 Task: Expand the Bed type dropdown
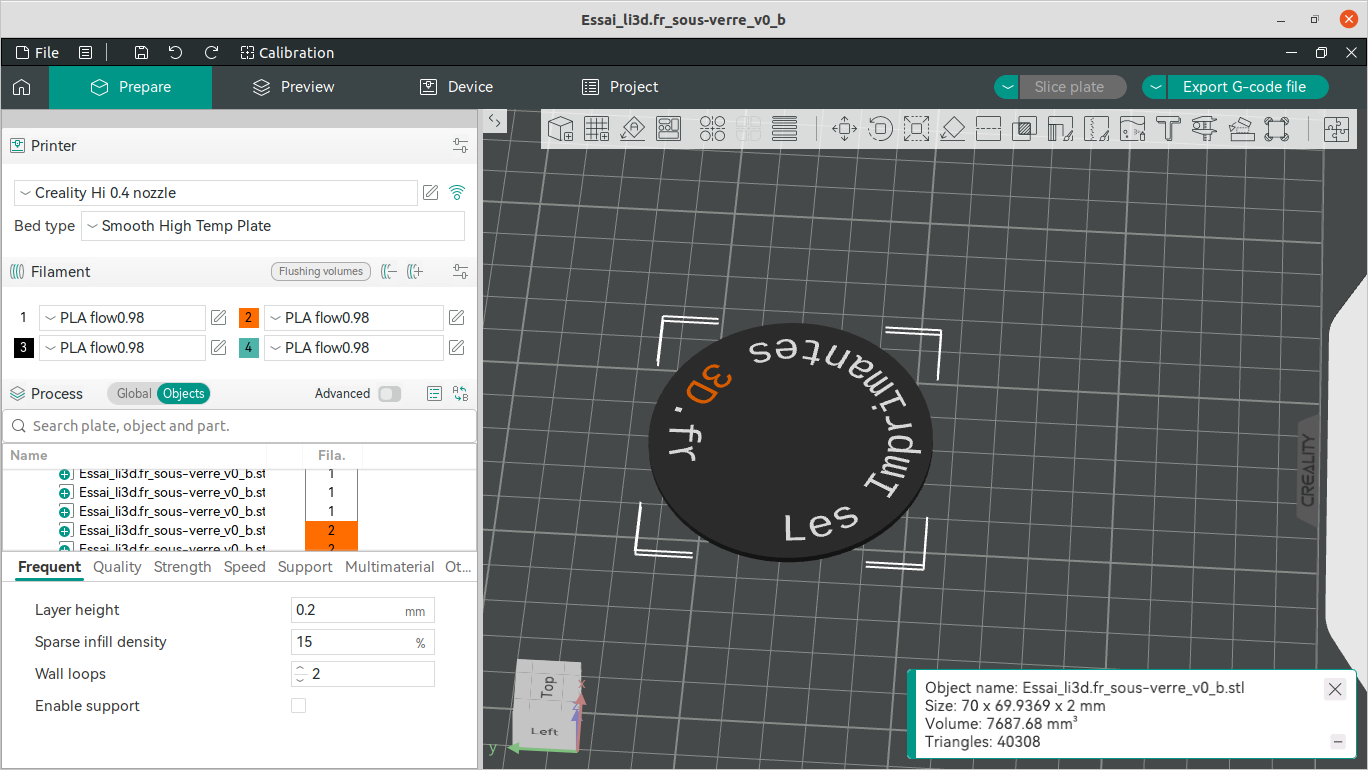(272, 226)
